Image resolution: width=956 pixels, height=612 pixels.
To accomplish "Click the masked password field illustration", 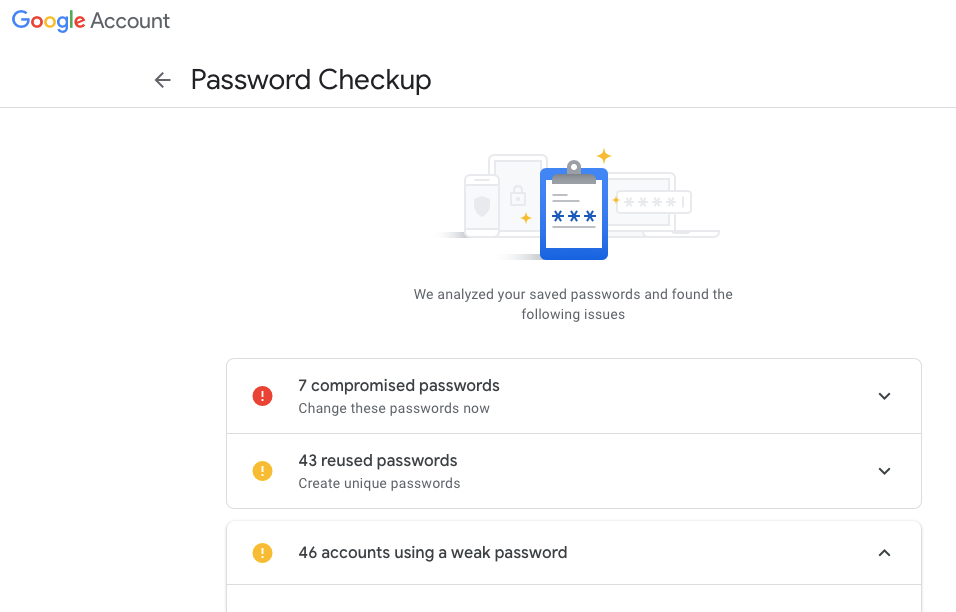I will click(654, 202).
